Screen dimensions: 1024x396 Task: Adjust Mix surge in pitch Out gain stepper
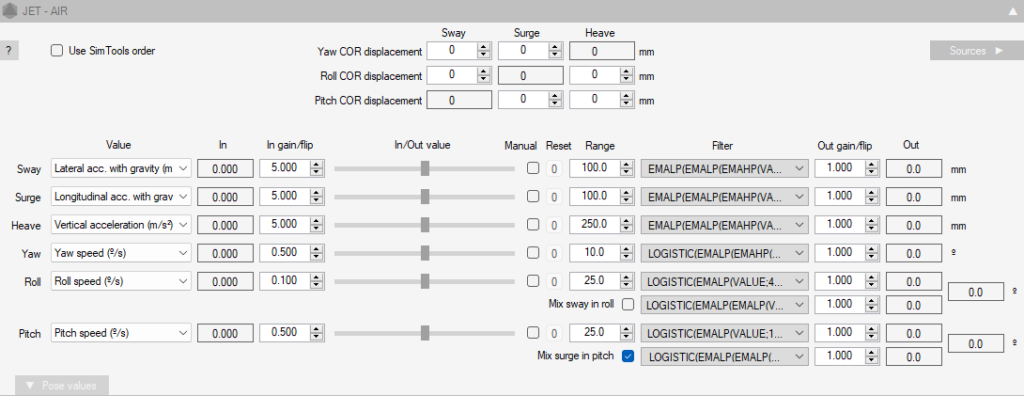pos(872,356)
